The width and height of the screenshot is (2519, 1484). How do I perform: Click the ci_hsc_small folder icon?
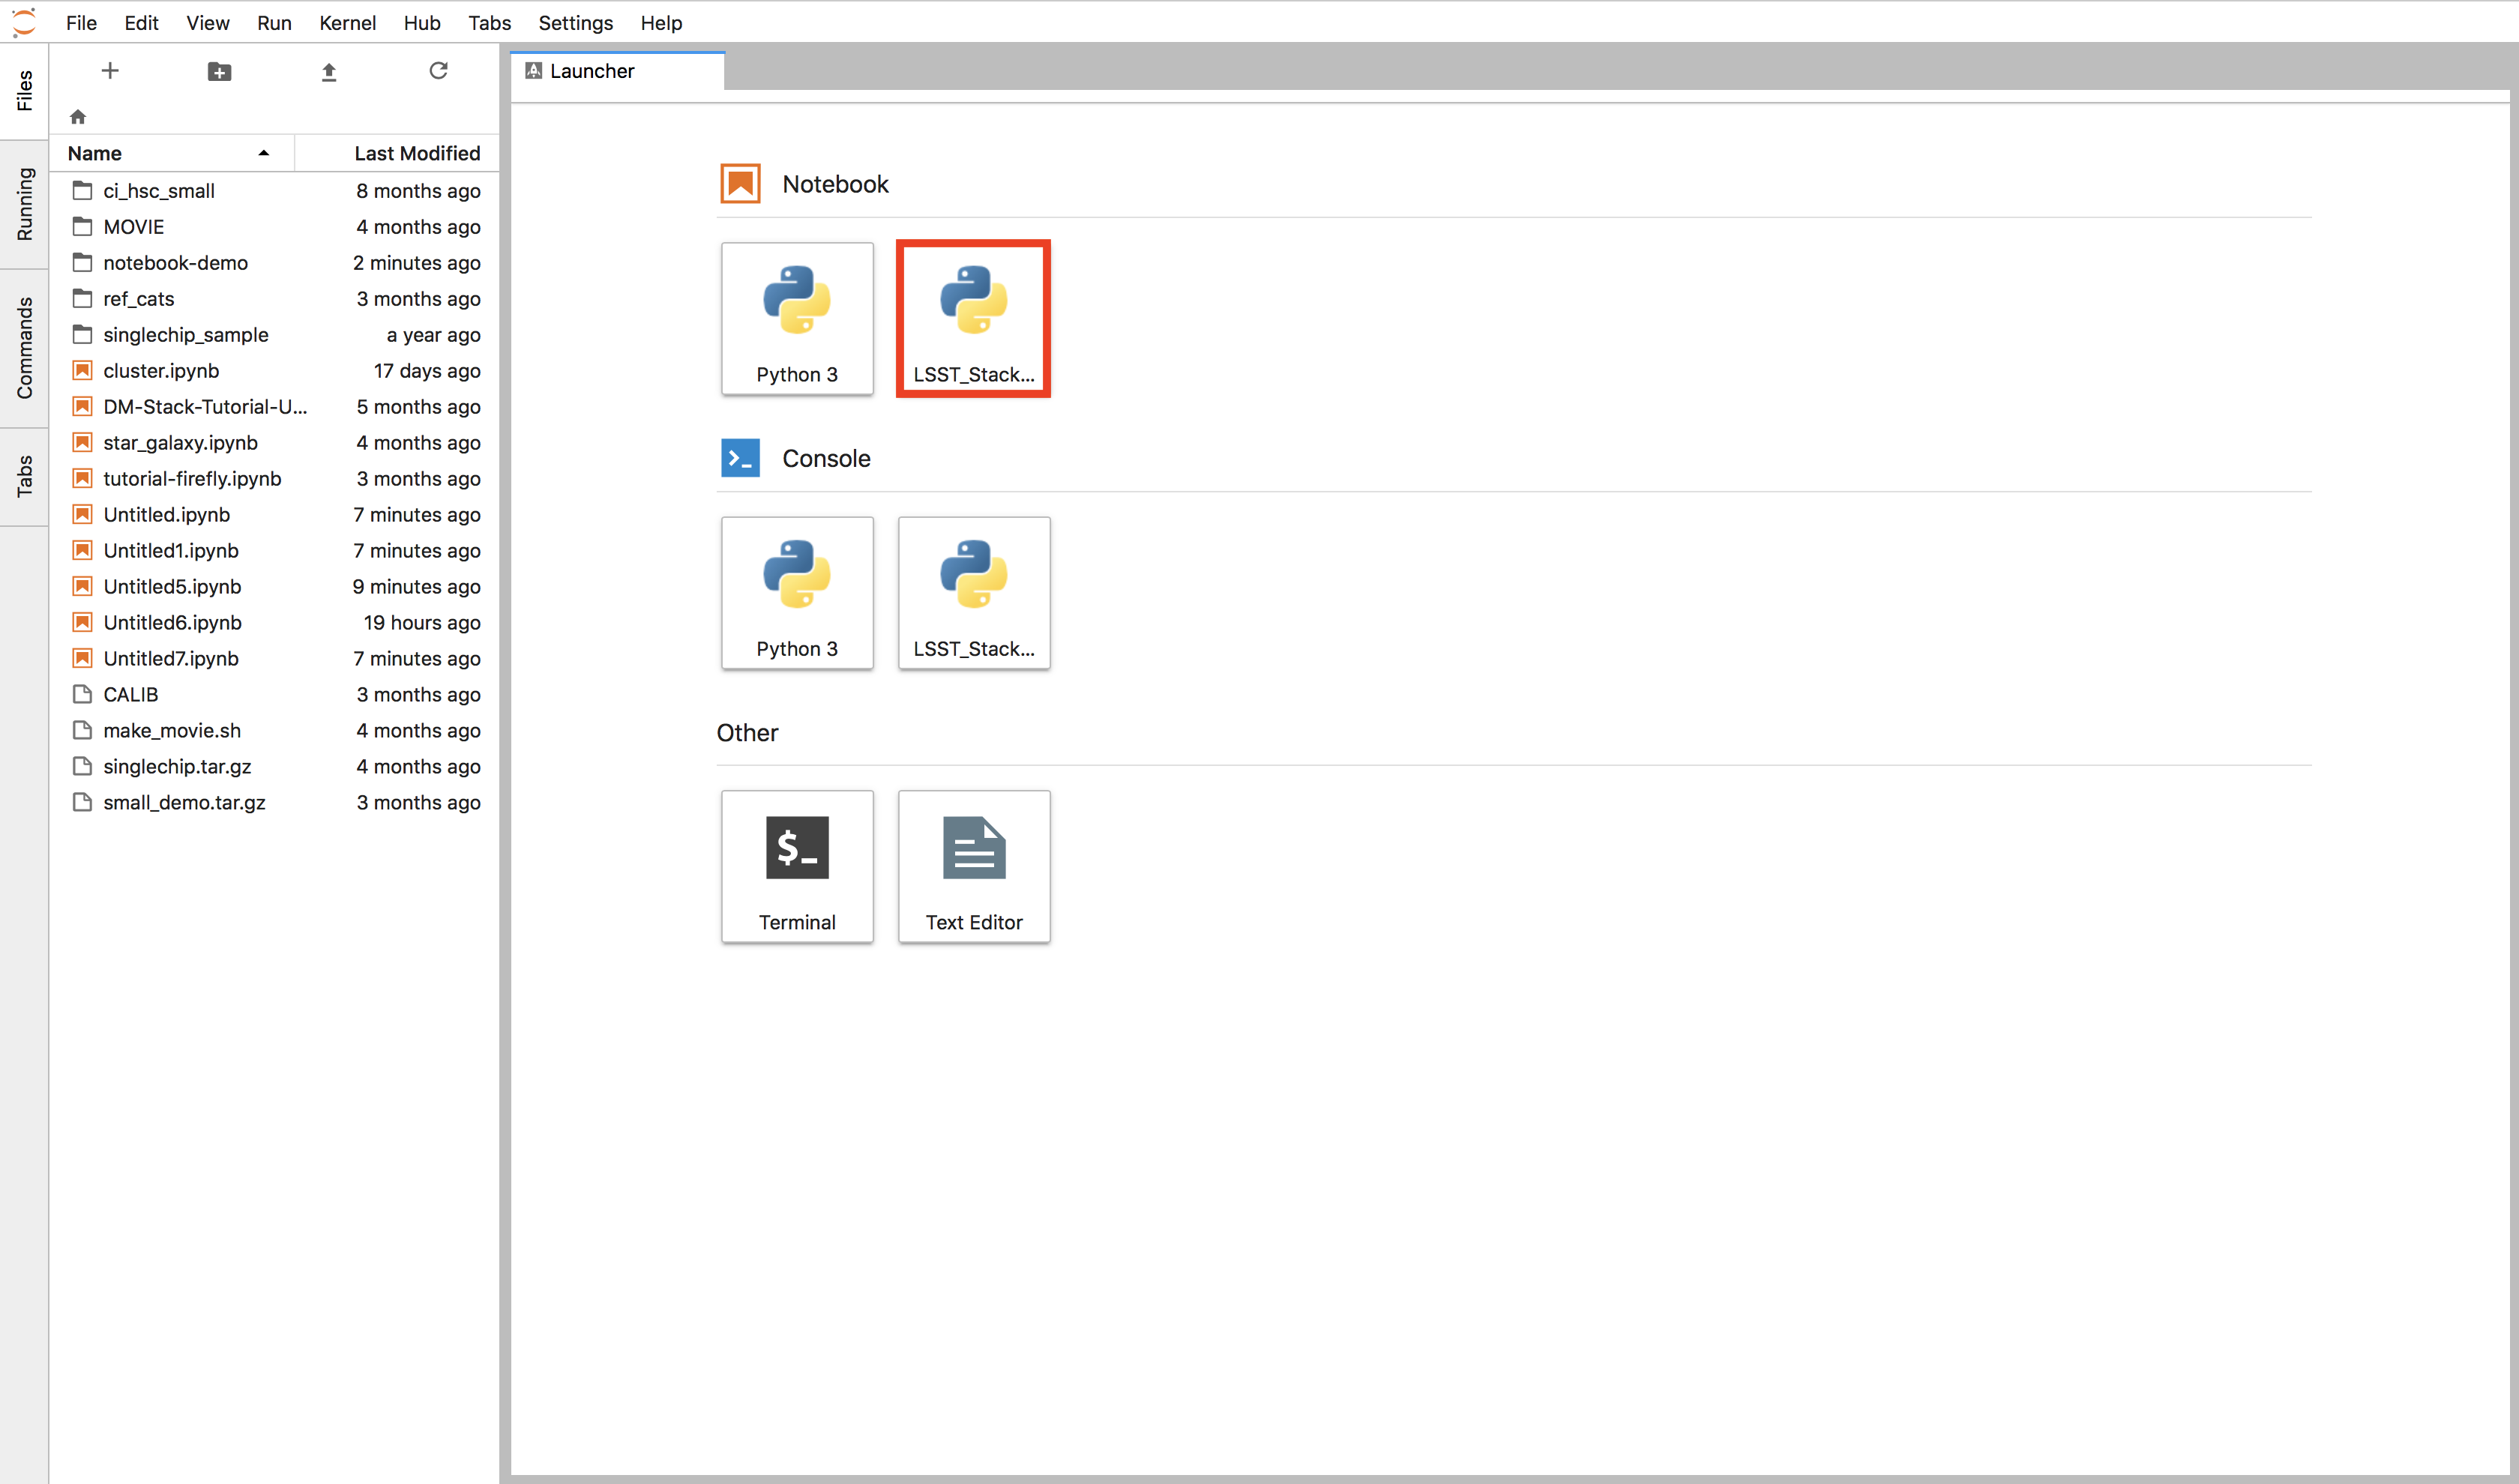point(83,190)
